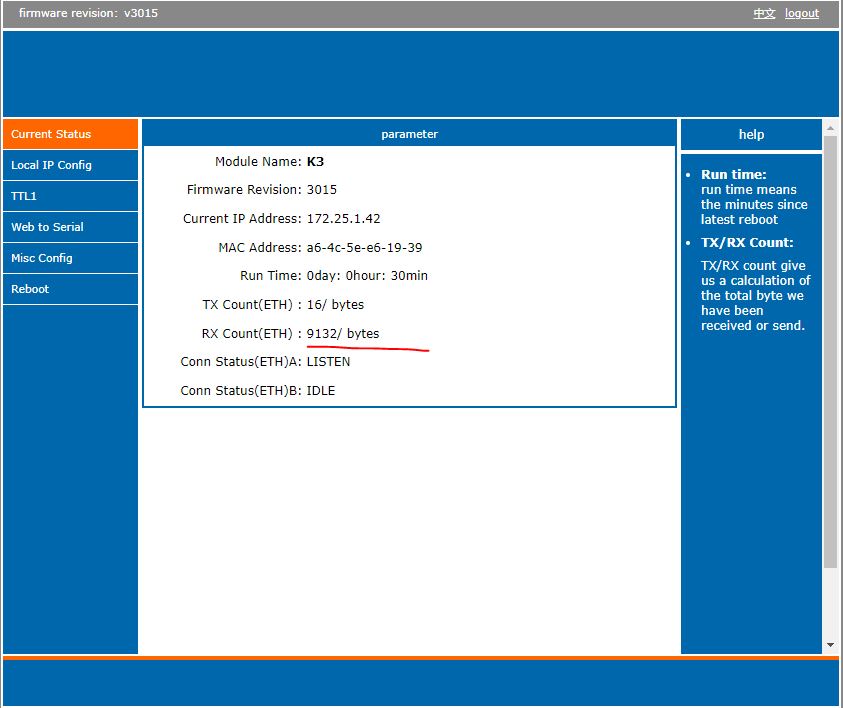
Task: Click the Firmware Revision value 3015
Action: (x=322, y=190)
